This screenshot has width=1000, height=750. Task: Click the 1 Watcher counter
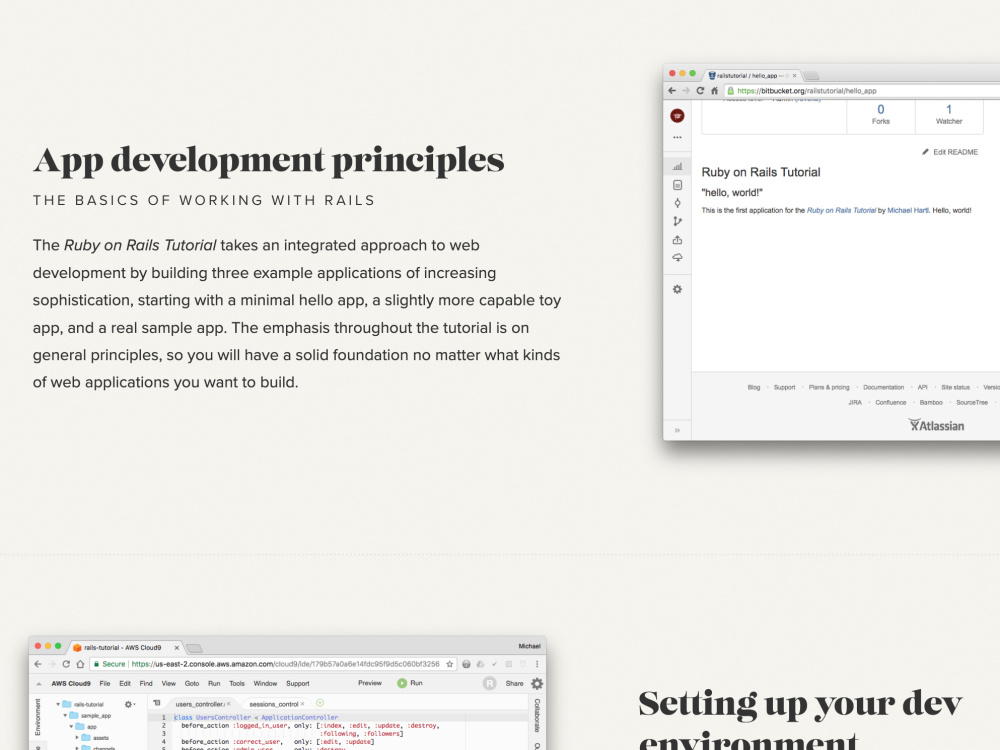[949, 114]
